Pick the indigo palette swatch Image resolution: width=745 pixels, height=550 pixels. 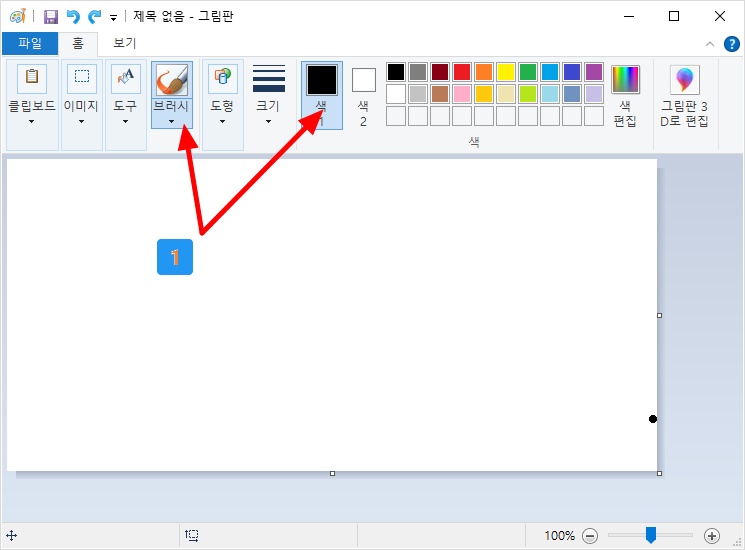click(572, 72)
